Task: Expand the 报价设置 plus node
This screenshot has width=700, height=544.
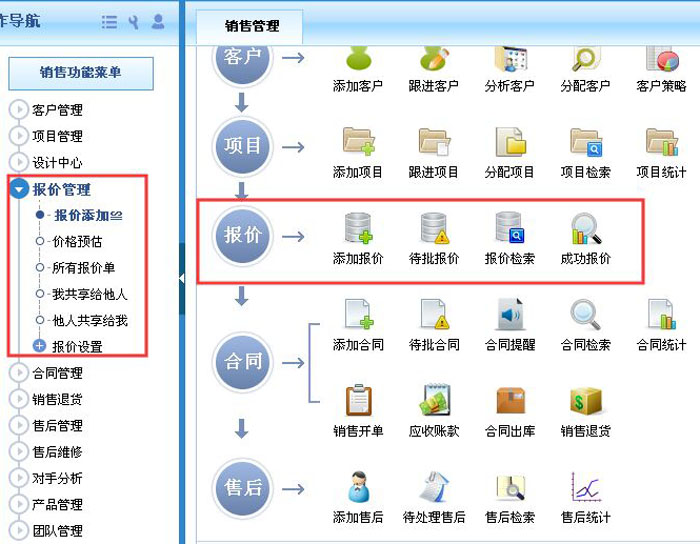Action: (39, 345)
